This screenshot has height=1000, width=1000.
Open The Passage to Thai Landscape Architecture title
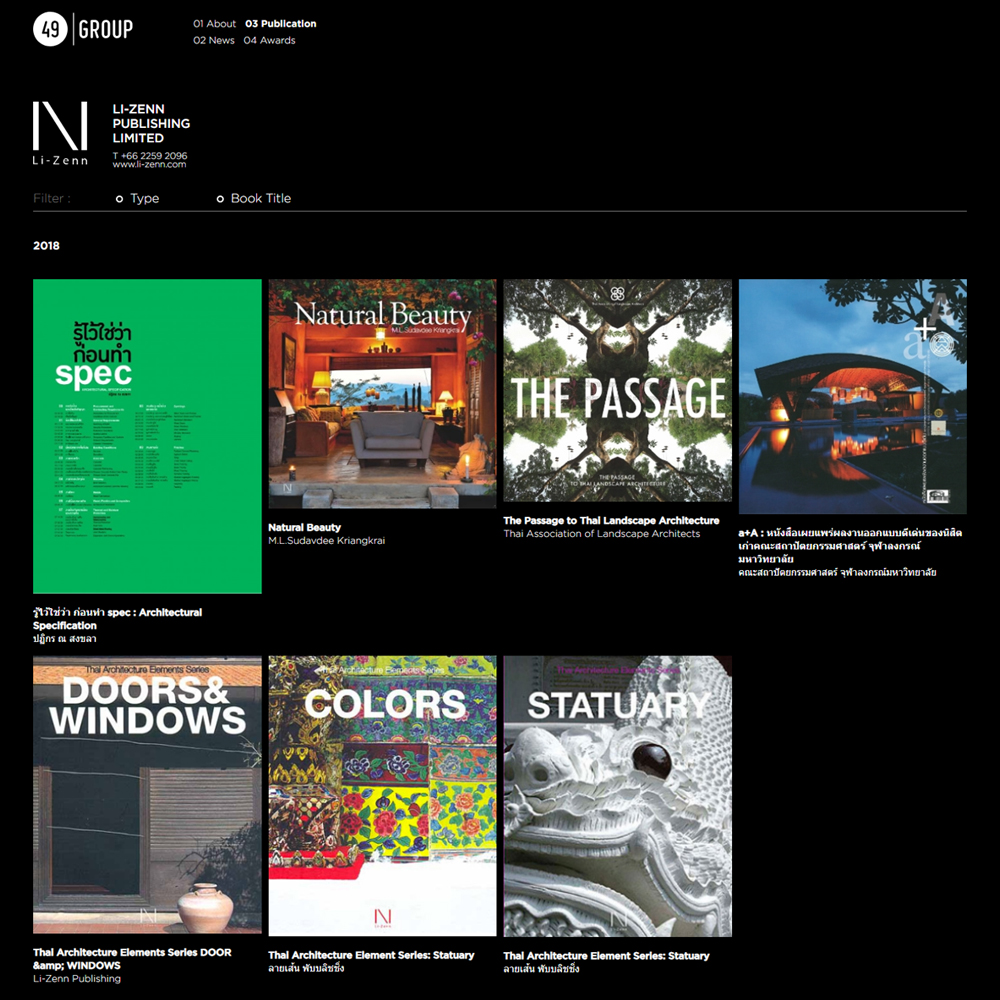[x=611, y=521]
